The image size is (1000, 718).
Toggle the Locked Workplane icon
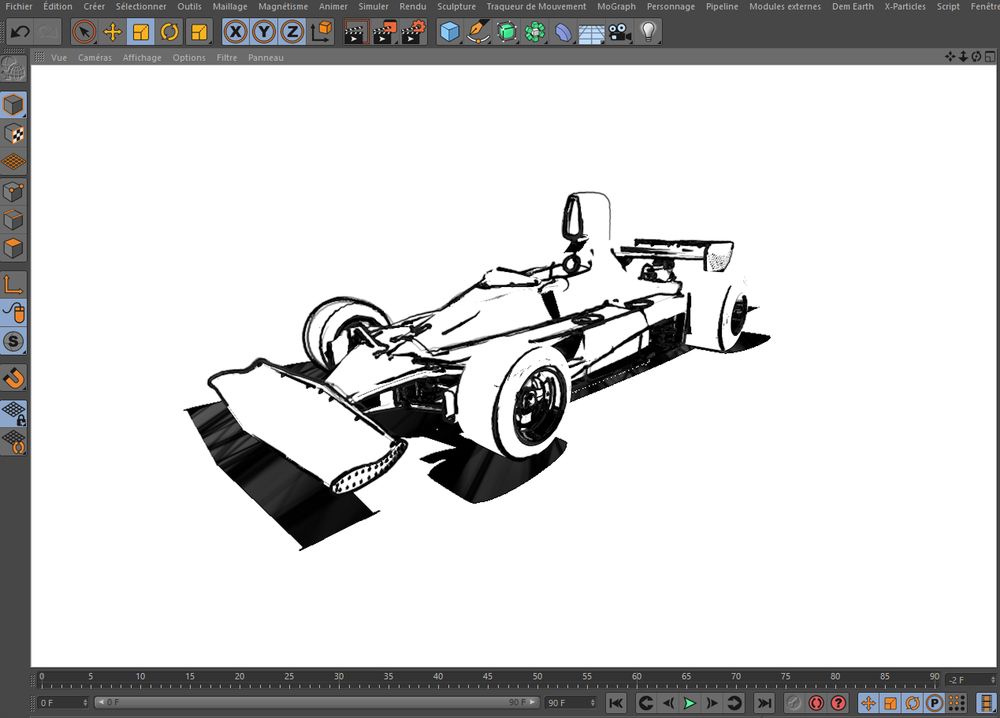pyautogui.click(x=13, y=413)
